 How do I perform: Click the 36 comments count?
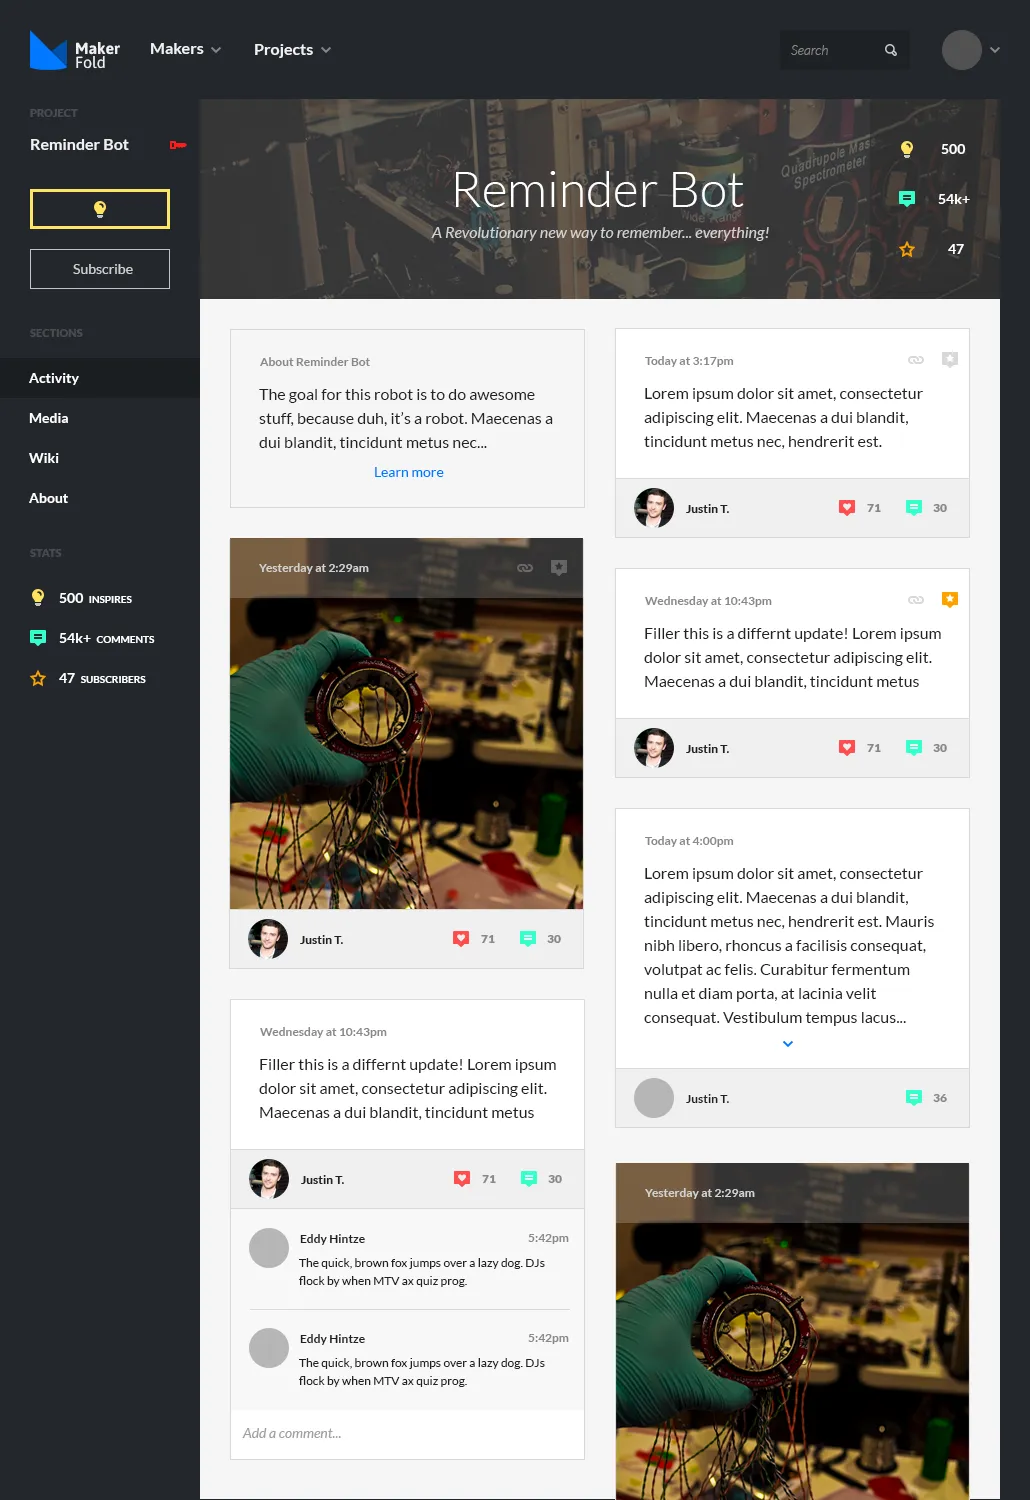[x=940, y=1098]
